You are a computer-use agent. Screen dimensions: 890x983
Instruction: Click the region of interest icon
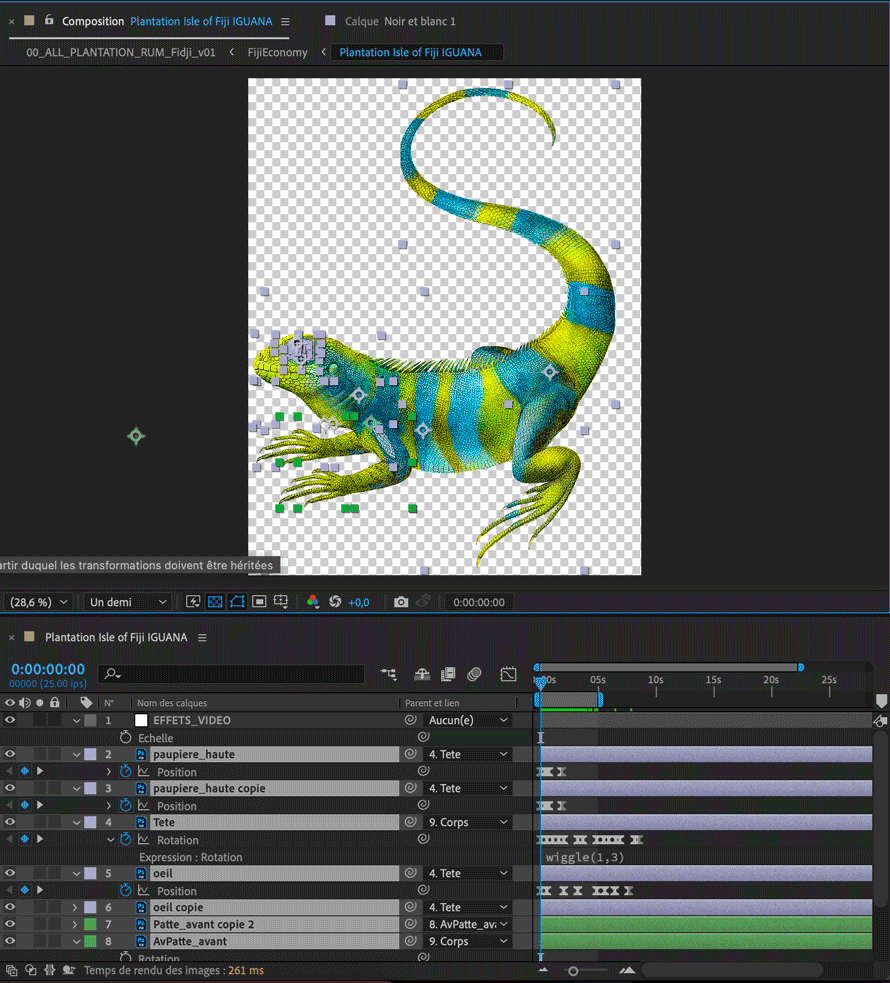coord(259,602)
